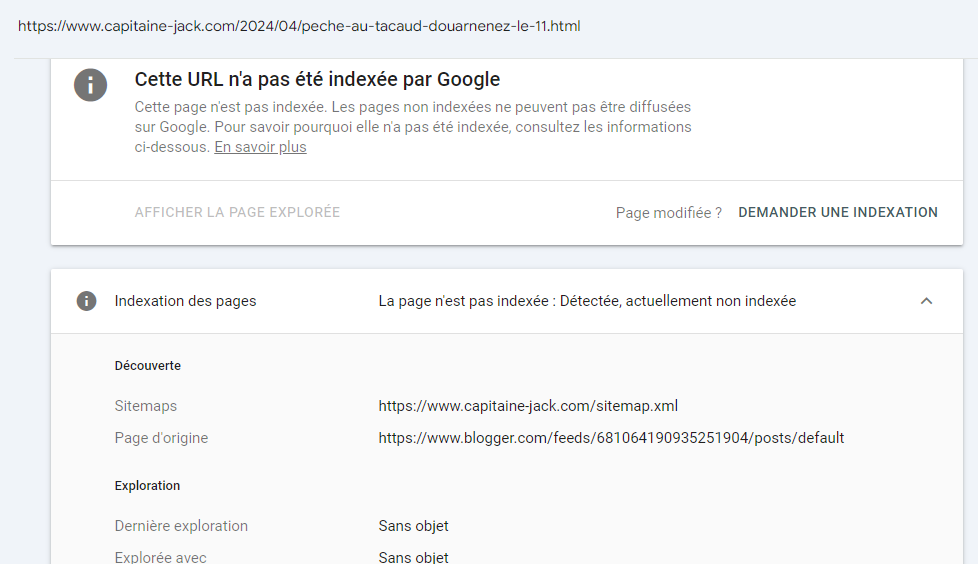Click the Page d'origine field label
The width and height of the screenshot is (978, 564).
click(161, 438)
